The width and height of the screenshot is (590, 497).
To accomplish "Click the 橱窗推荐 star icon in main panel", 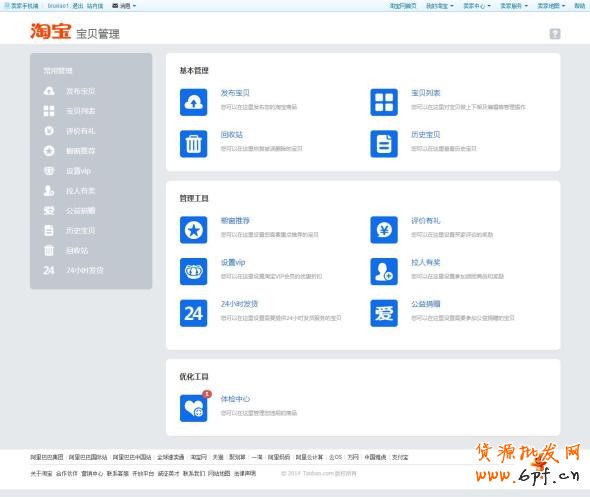I will pyautogui.click(x=193, y=230).
